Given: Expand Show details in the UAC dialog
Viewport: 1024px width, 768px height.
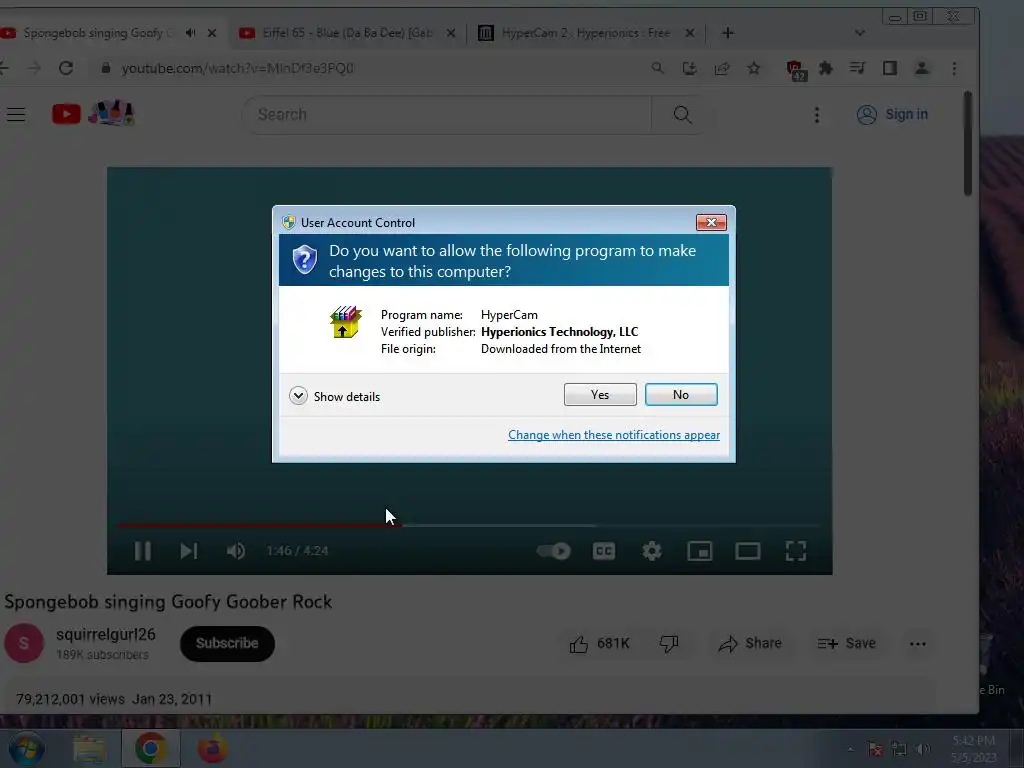Looking at the screenshot, I should coord(334,396).
